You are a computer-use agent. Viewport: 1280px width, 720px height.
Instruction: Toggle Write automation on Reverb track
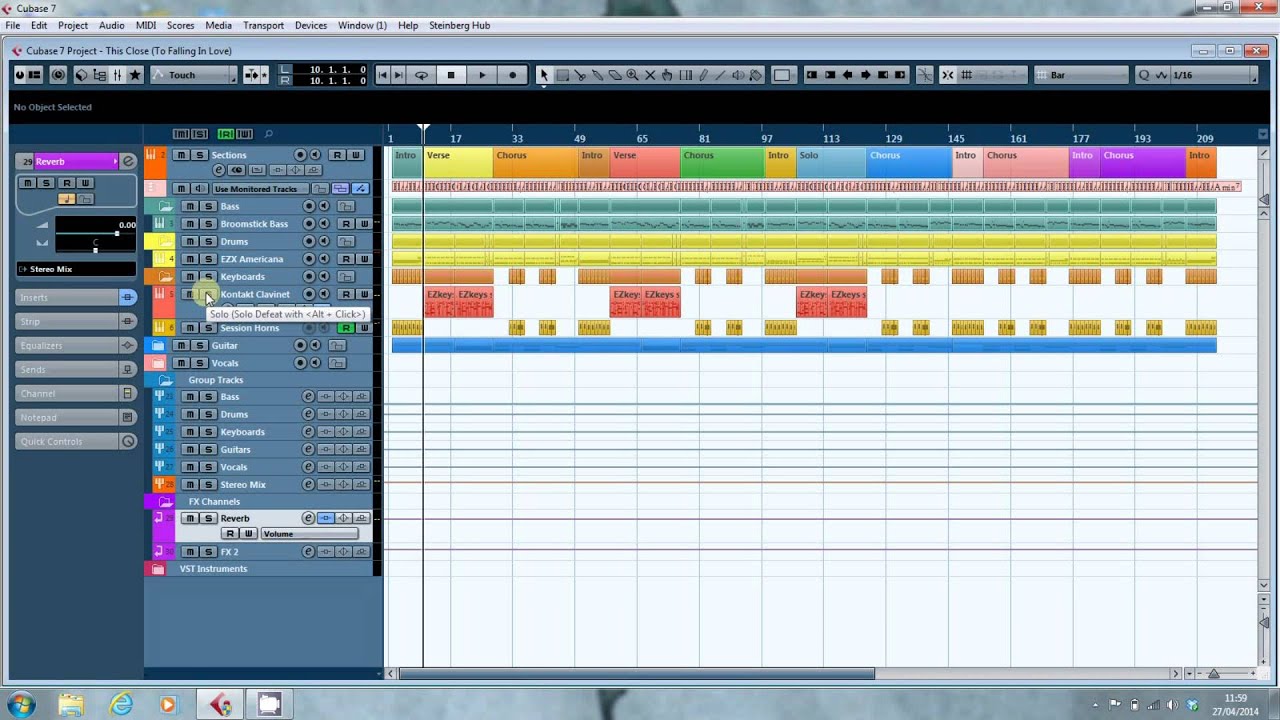249,534
